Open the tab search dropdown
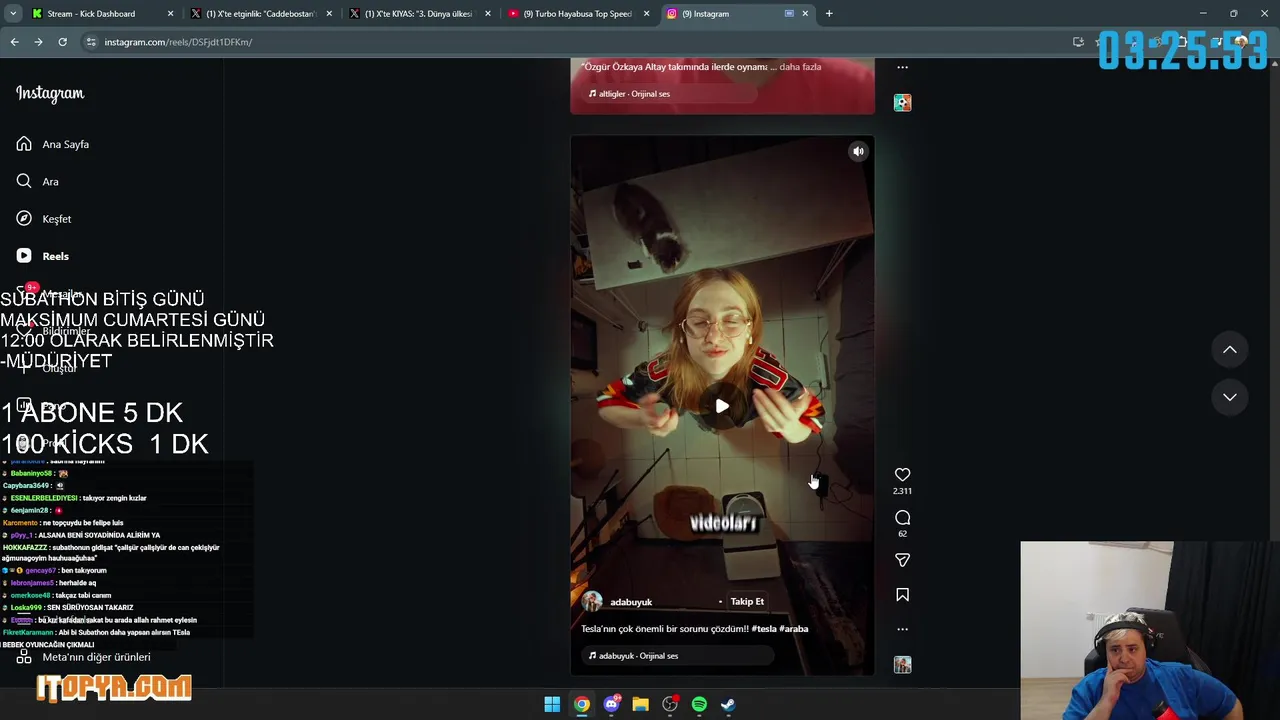This screenshot has height=720, width=1280. point(13,14)
